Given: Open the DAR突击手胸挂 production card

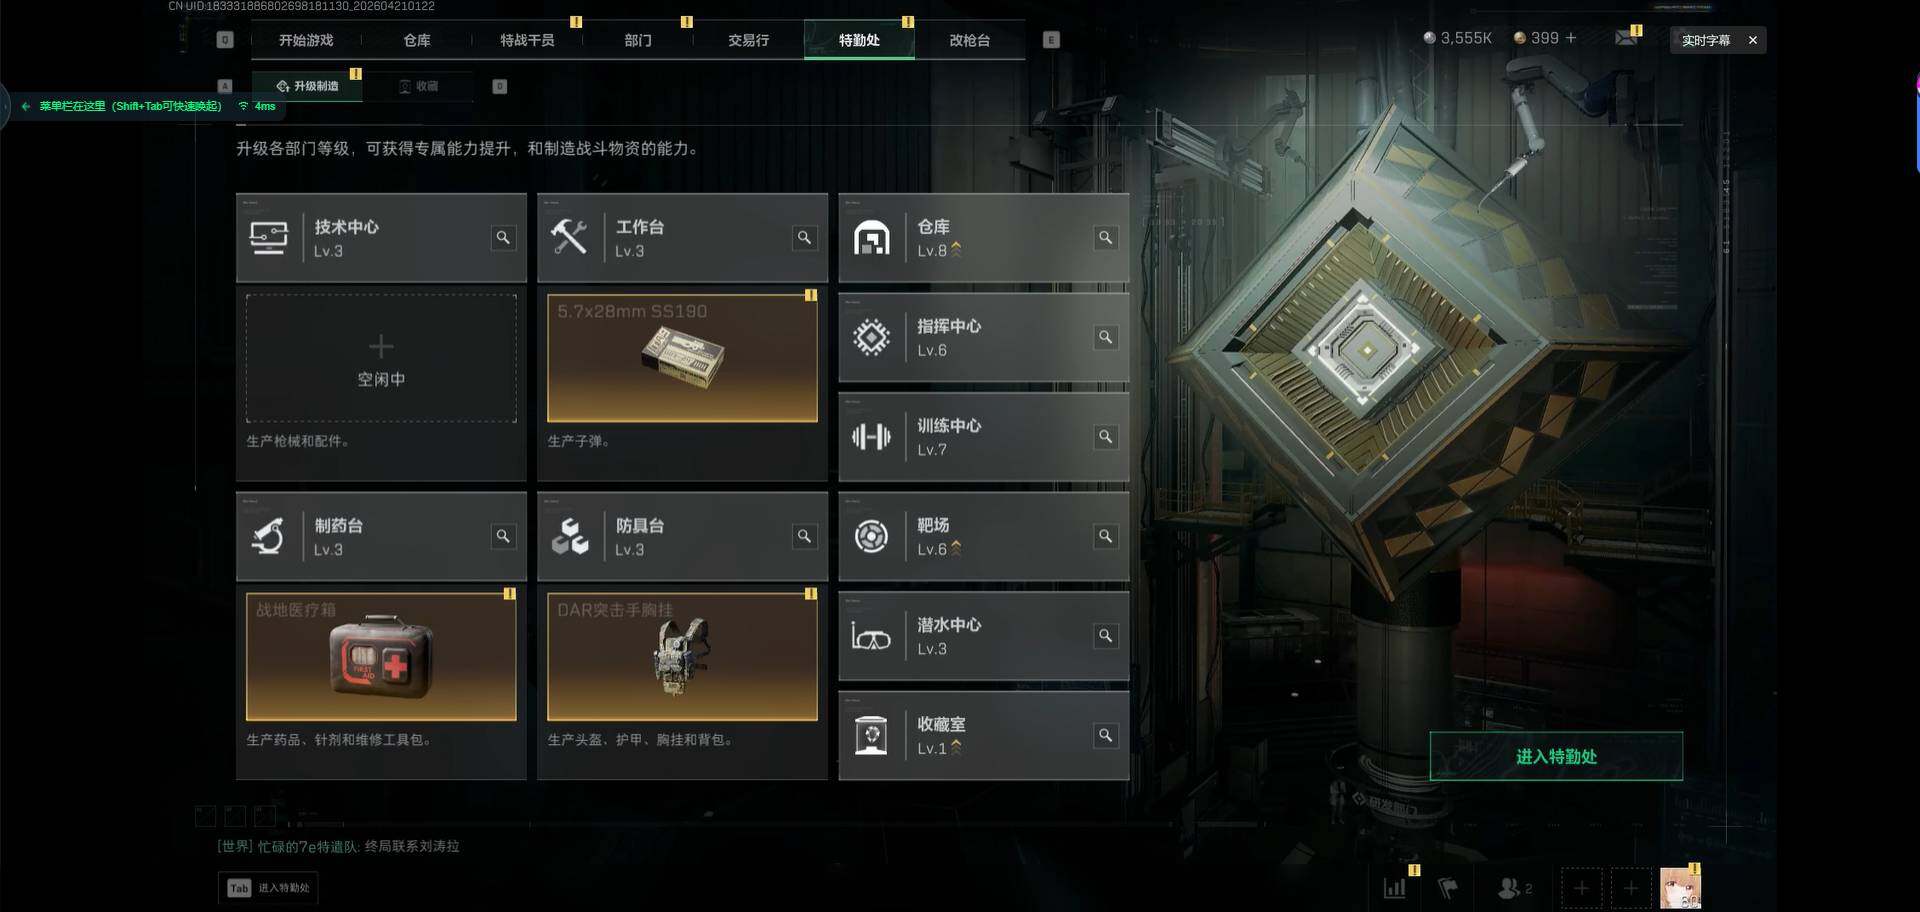Looking at the screenshot, I should click(x=682, y=657).
